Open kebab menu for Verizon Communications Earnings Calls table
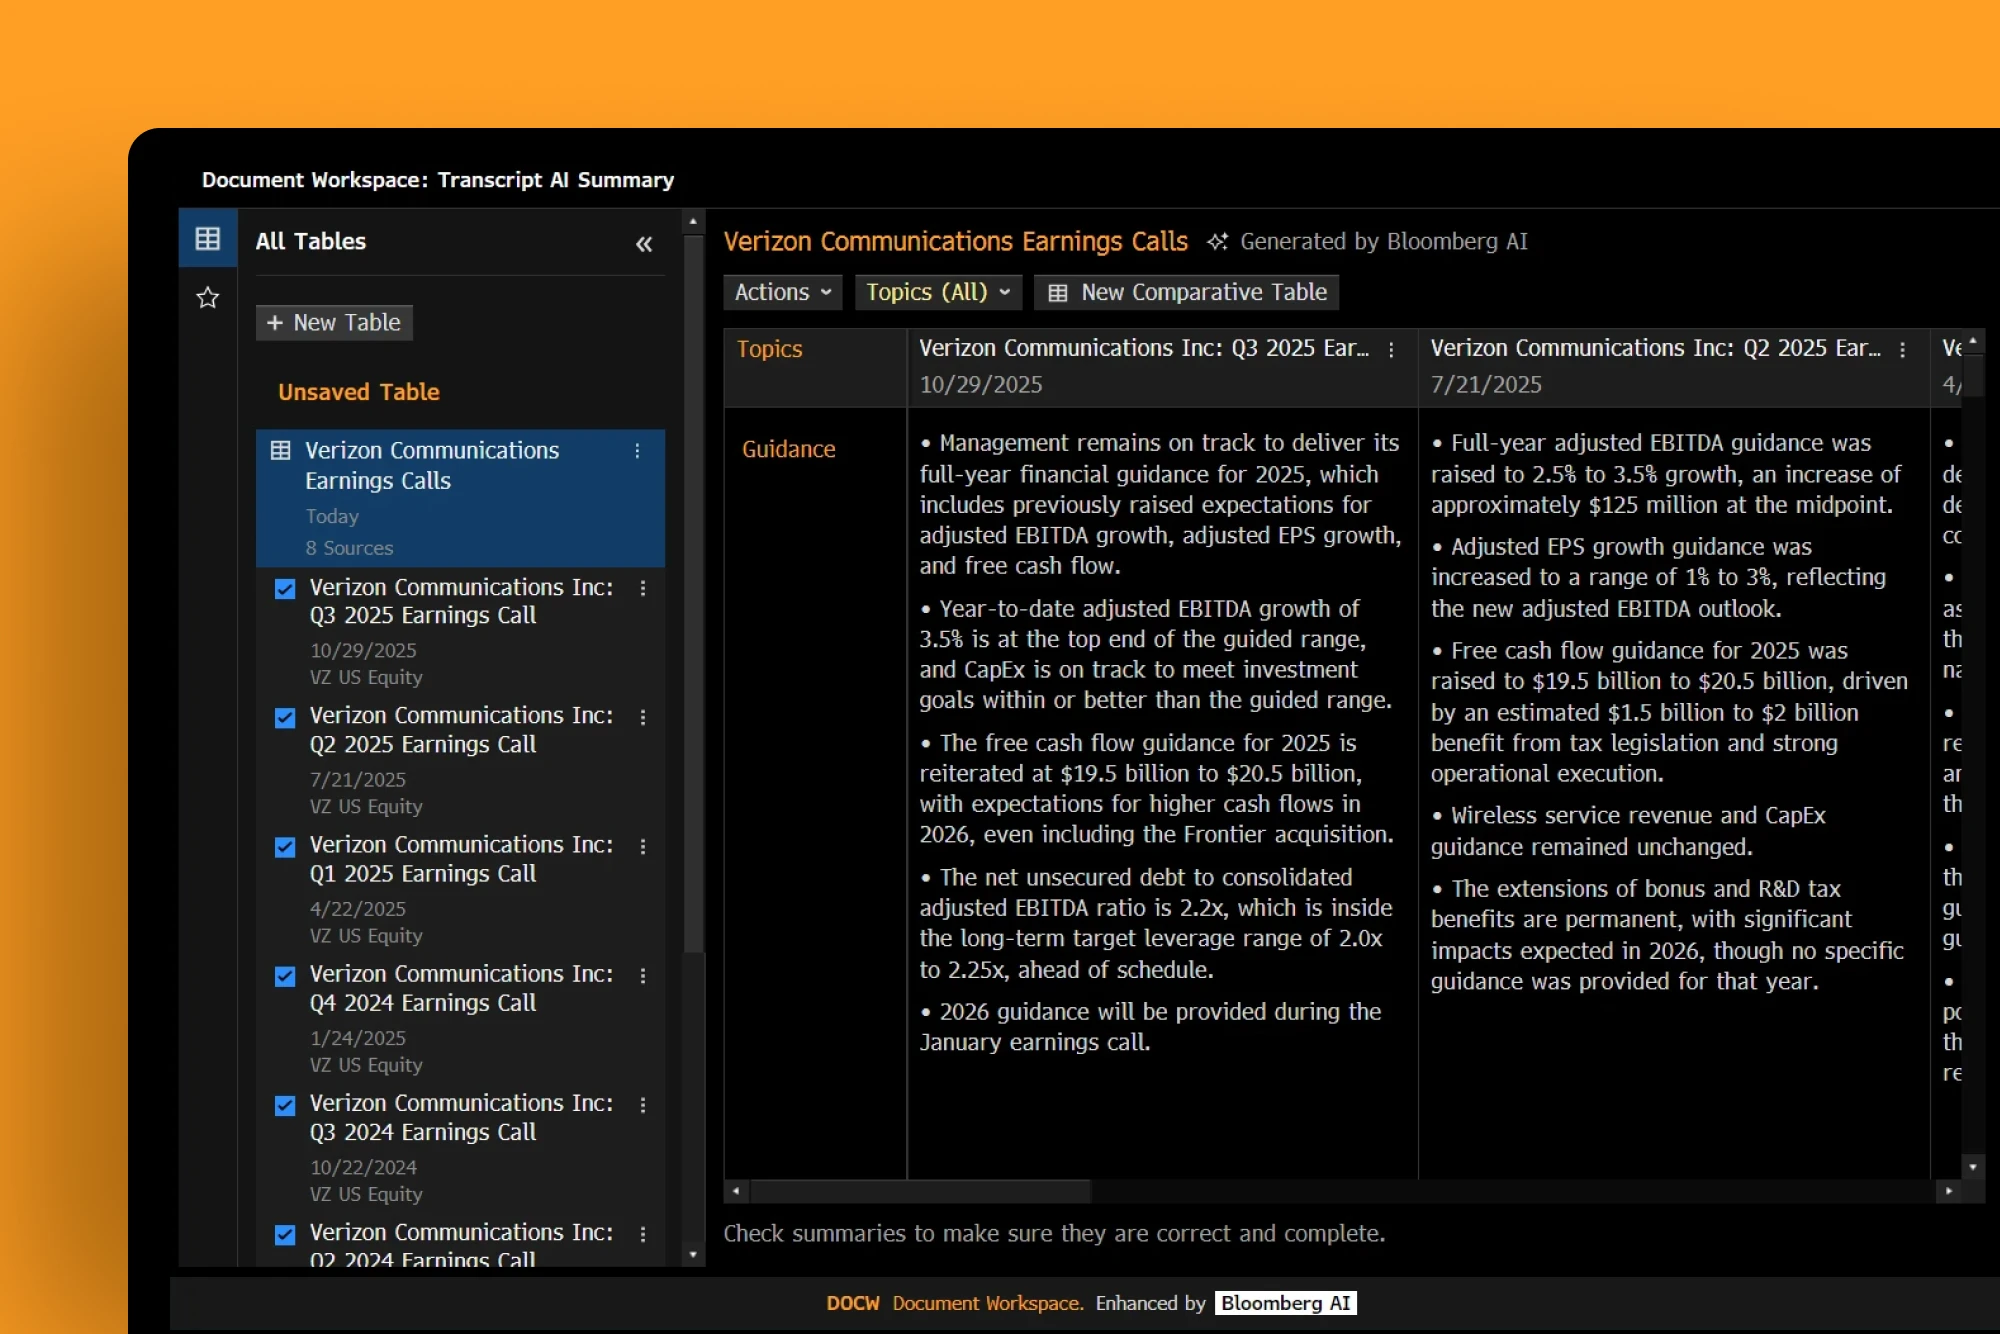2000x1334 pixels. click(637, 451)
